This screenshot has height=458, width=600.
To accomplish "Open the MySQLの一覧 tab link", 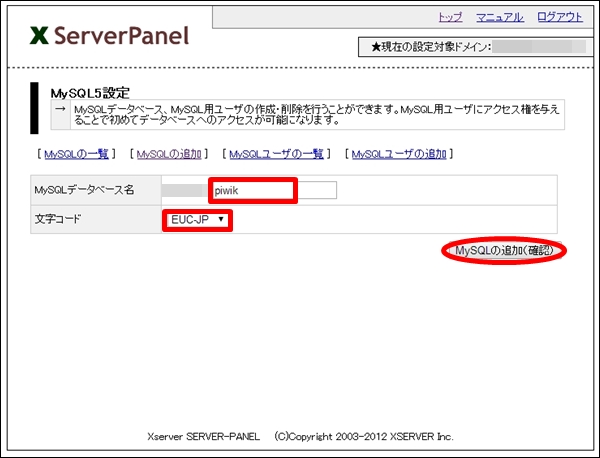I will click(77, 154).
